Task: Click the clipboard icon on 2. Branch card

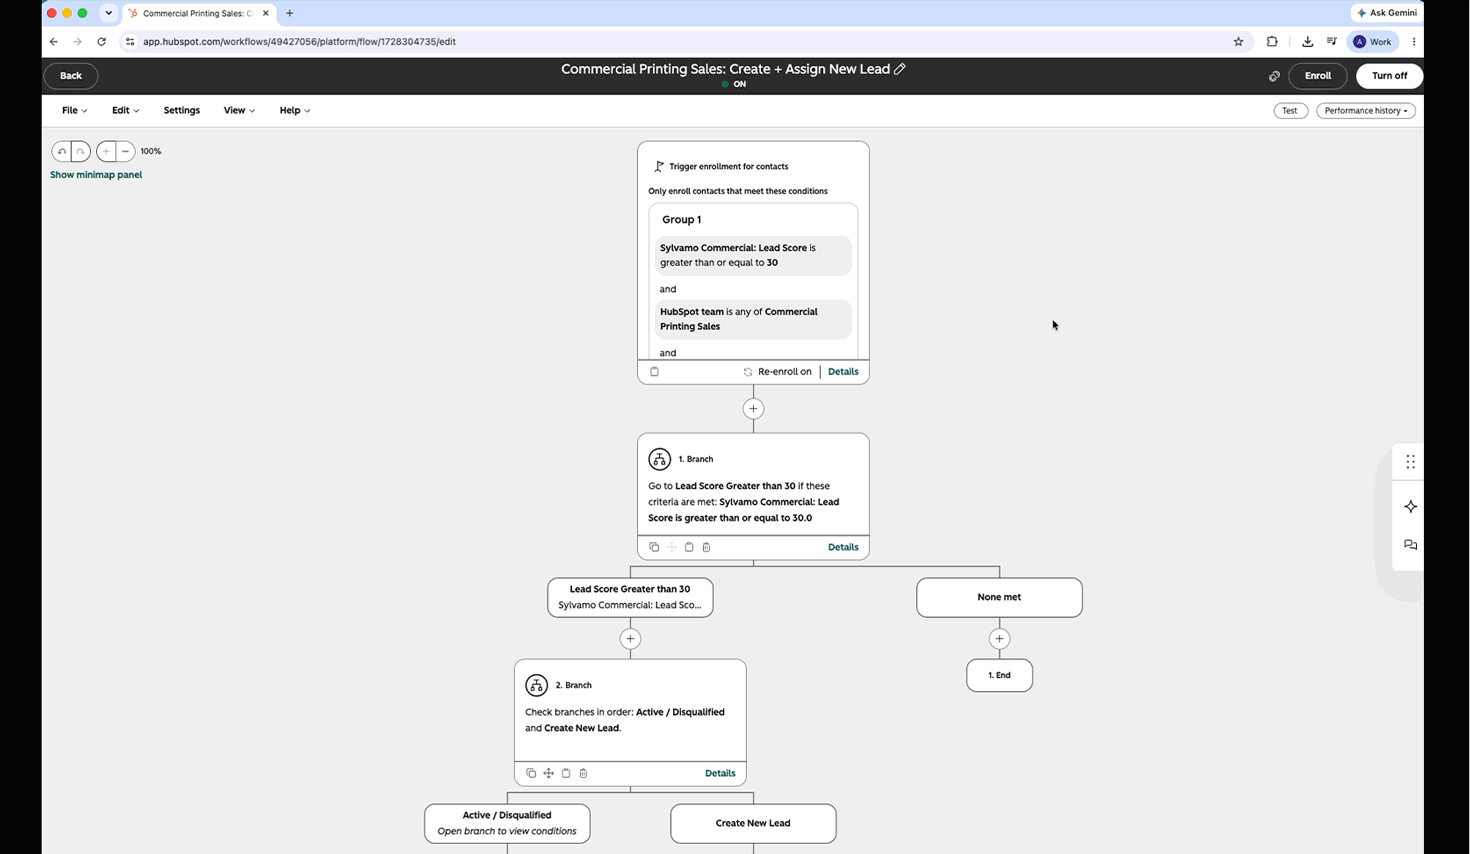Action: click(566, 773)
